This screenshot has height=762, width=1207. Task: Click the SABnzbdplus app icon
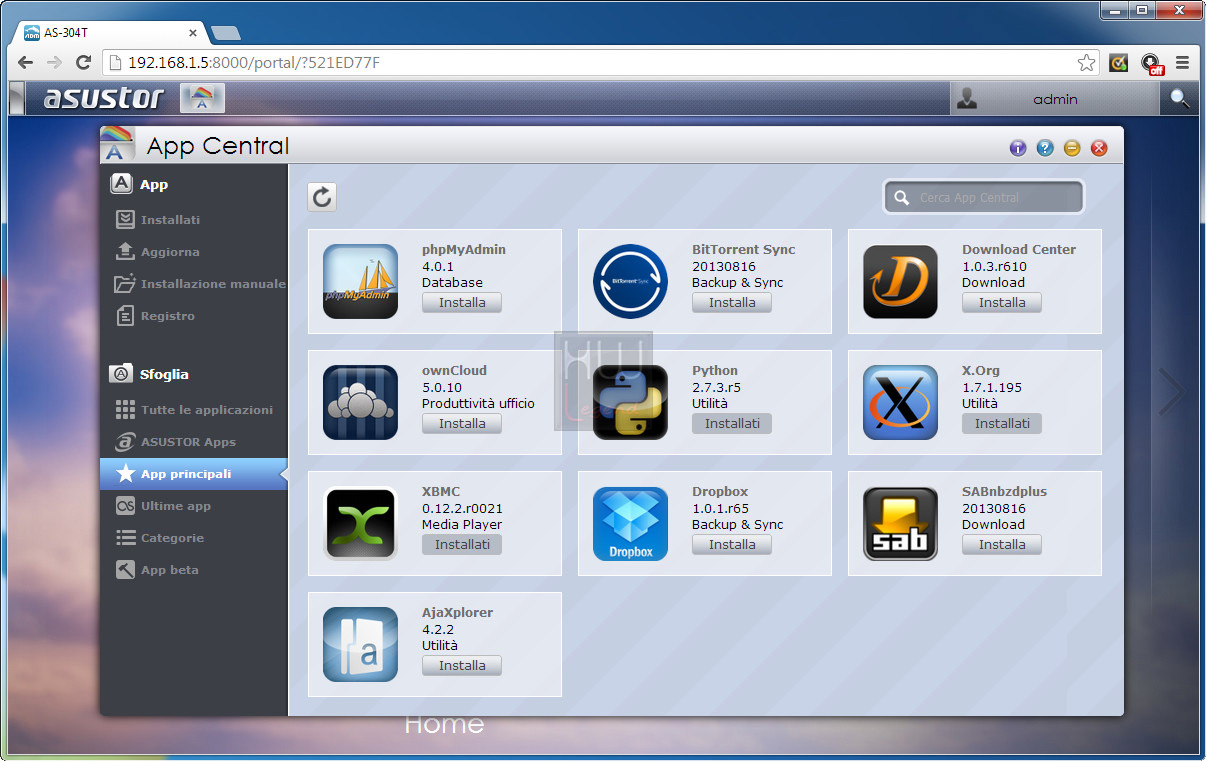point(900,524)
